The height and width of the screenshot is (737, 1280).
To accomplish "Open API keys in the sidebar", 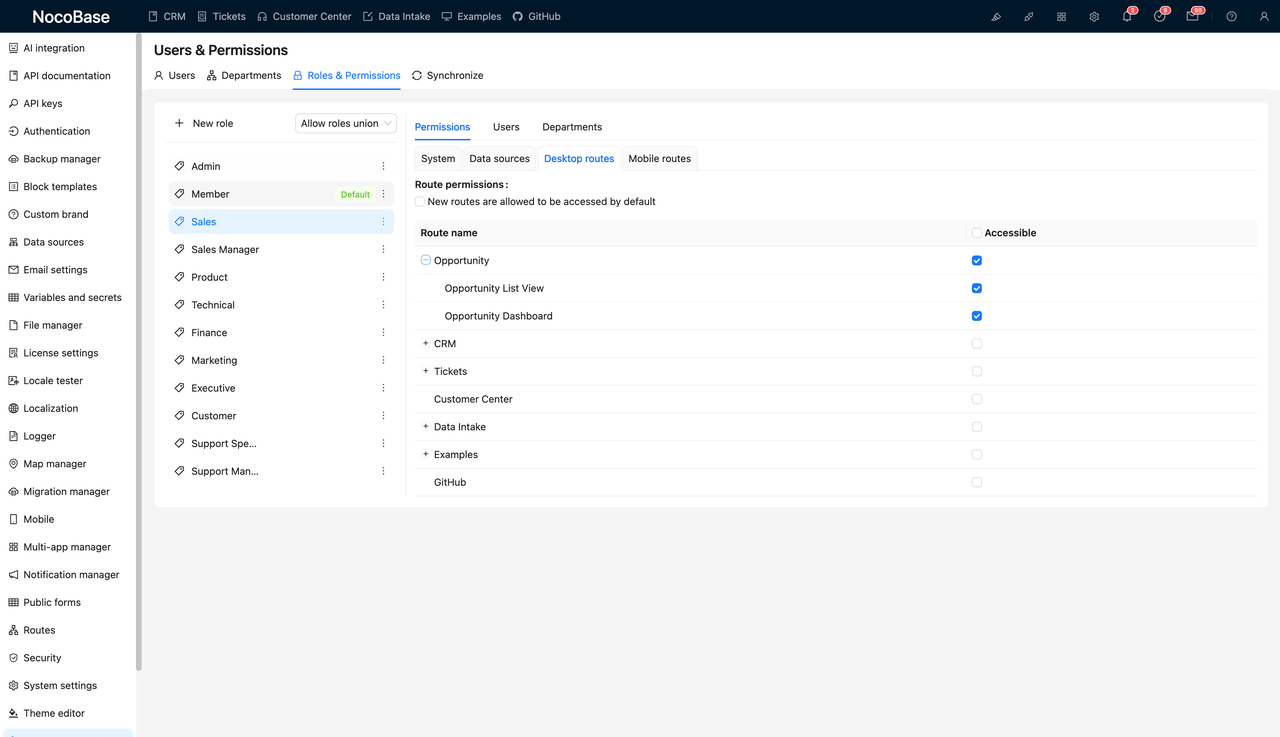I will [43, 103].
